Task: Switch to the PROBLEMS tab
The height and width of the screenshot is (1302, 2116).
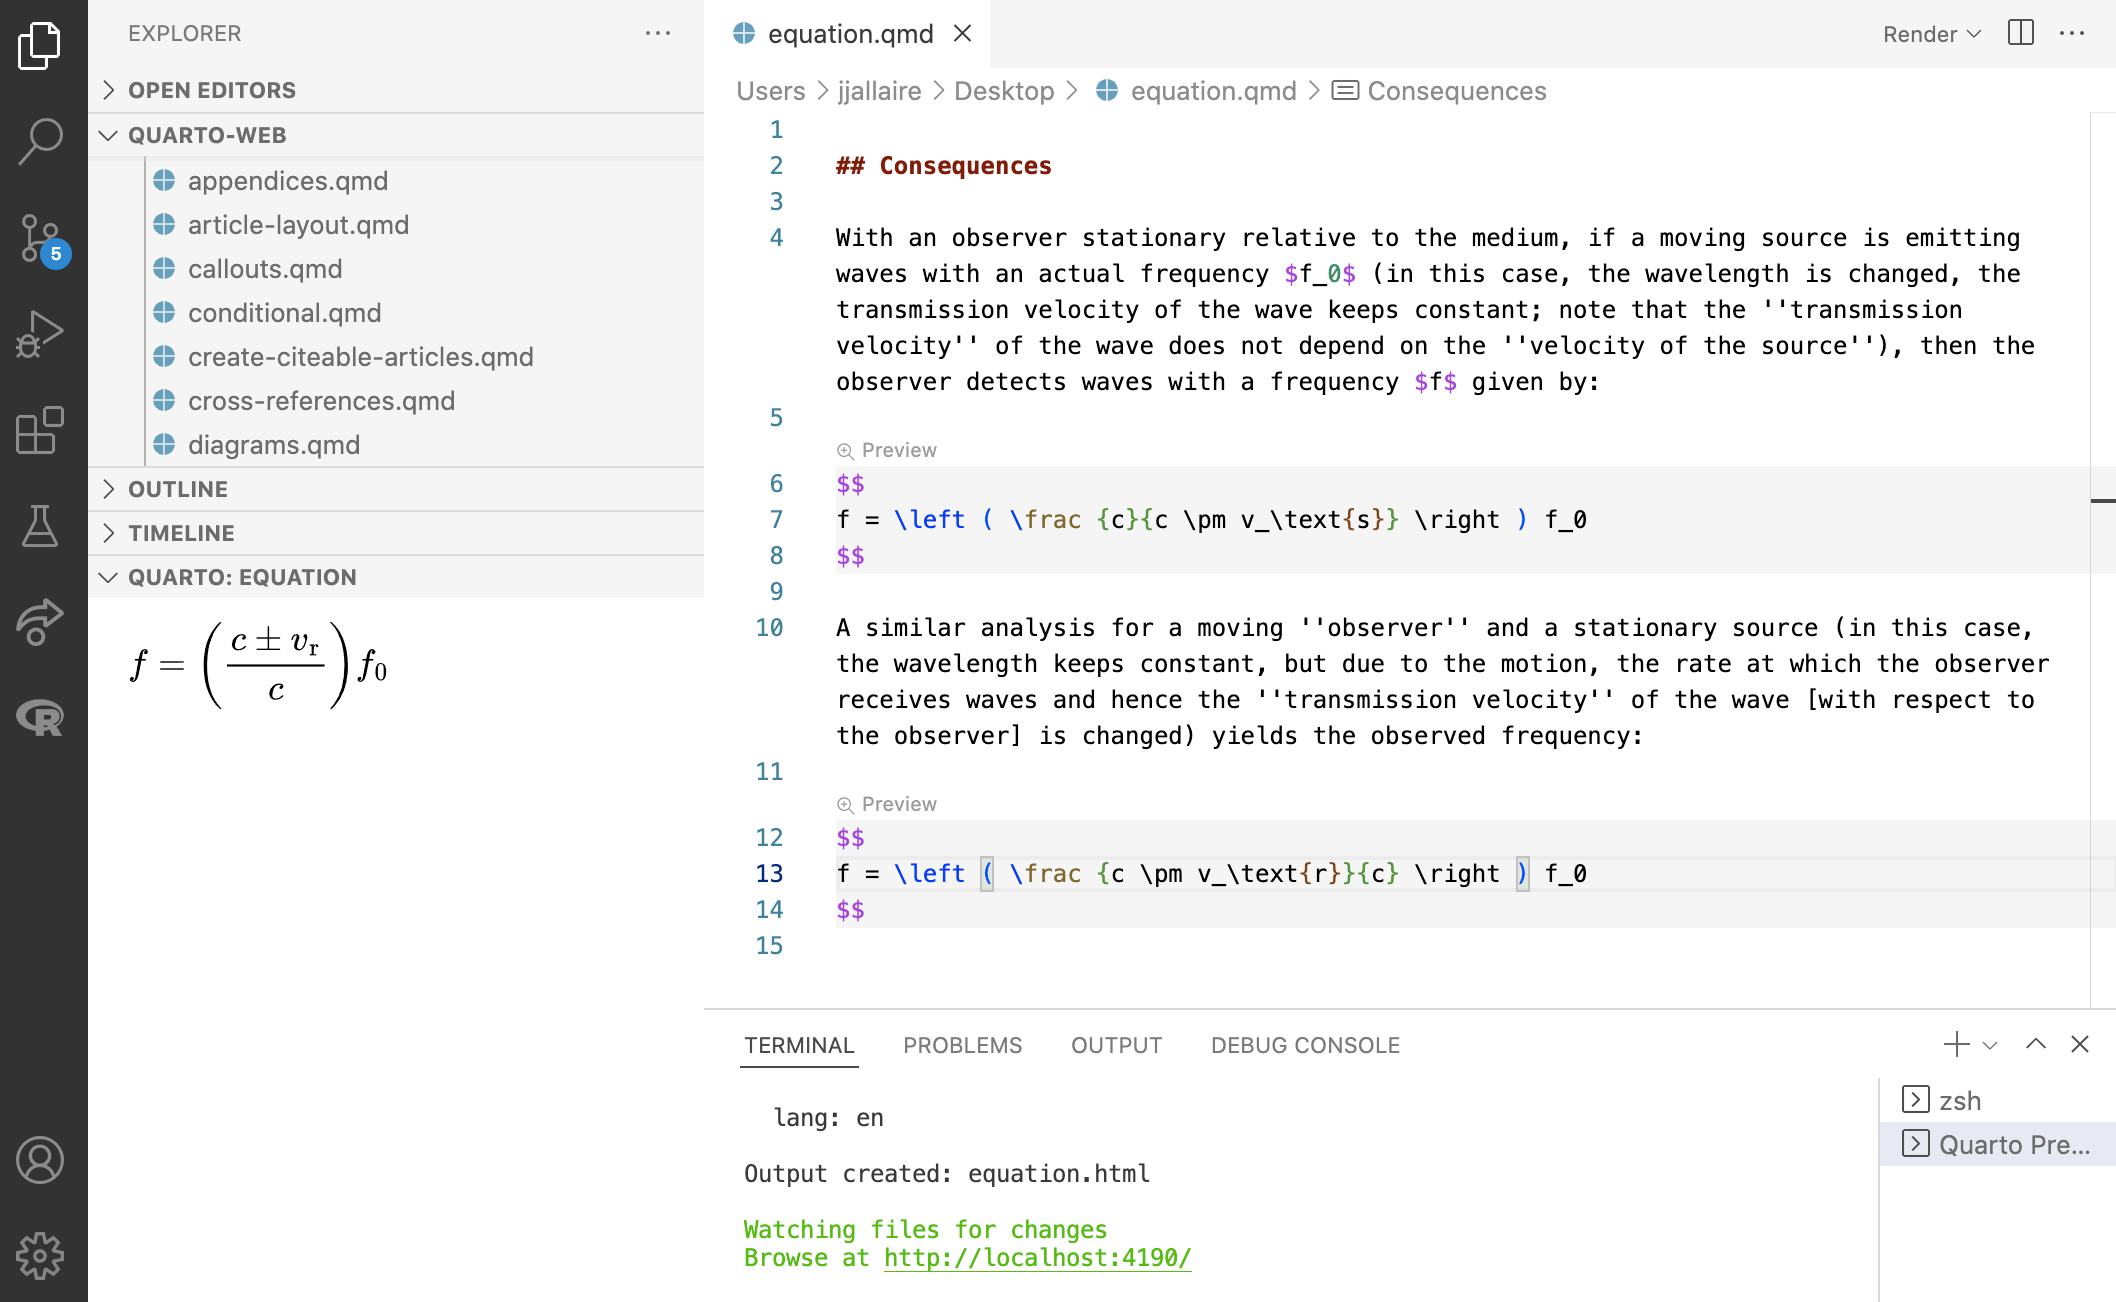Action: click(x=962, y=1045)
